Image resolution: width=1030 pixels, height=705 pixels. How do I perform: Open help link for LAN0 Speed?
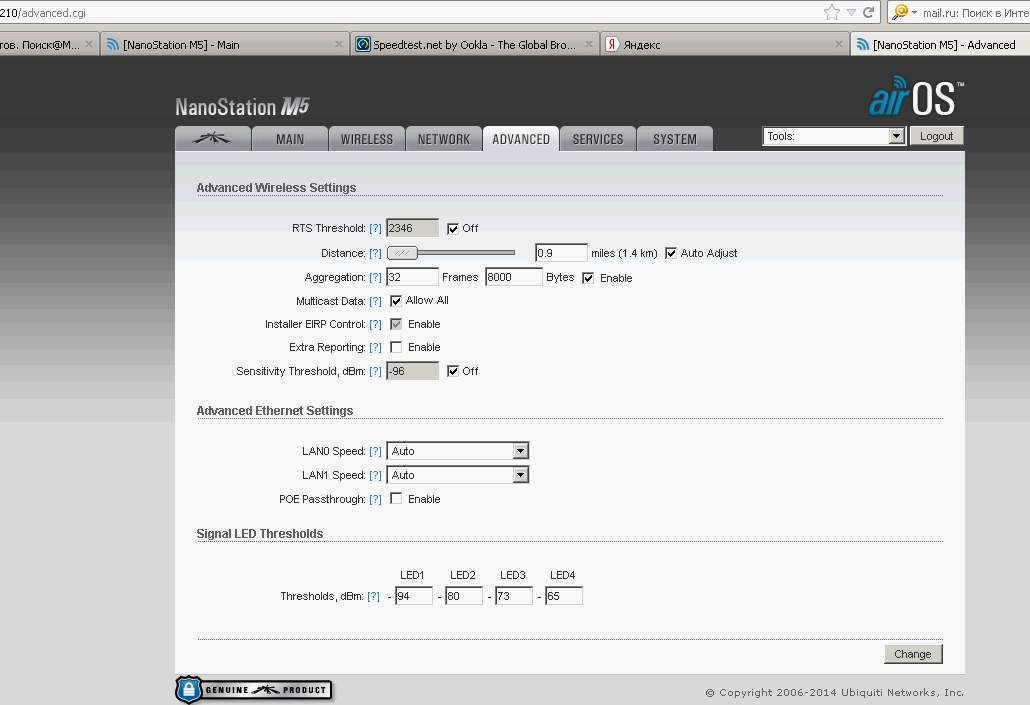point(375,451)
